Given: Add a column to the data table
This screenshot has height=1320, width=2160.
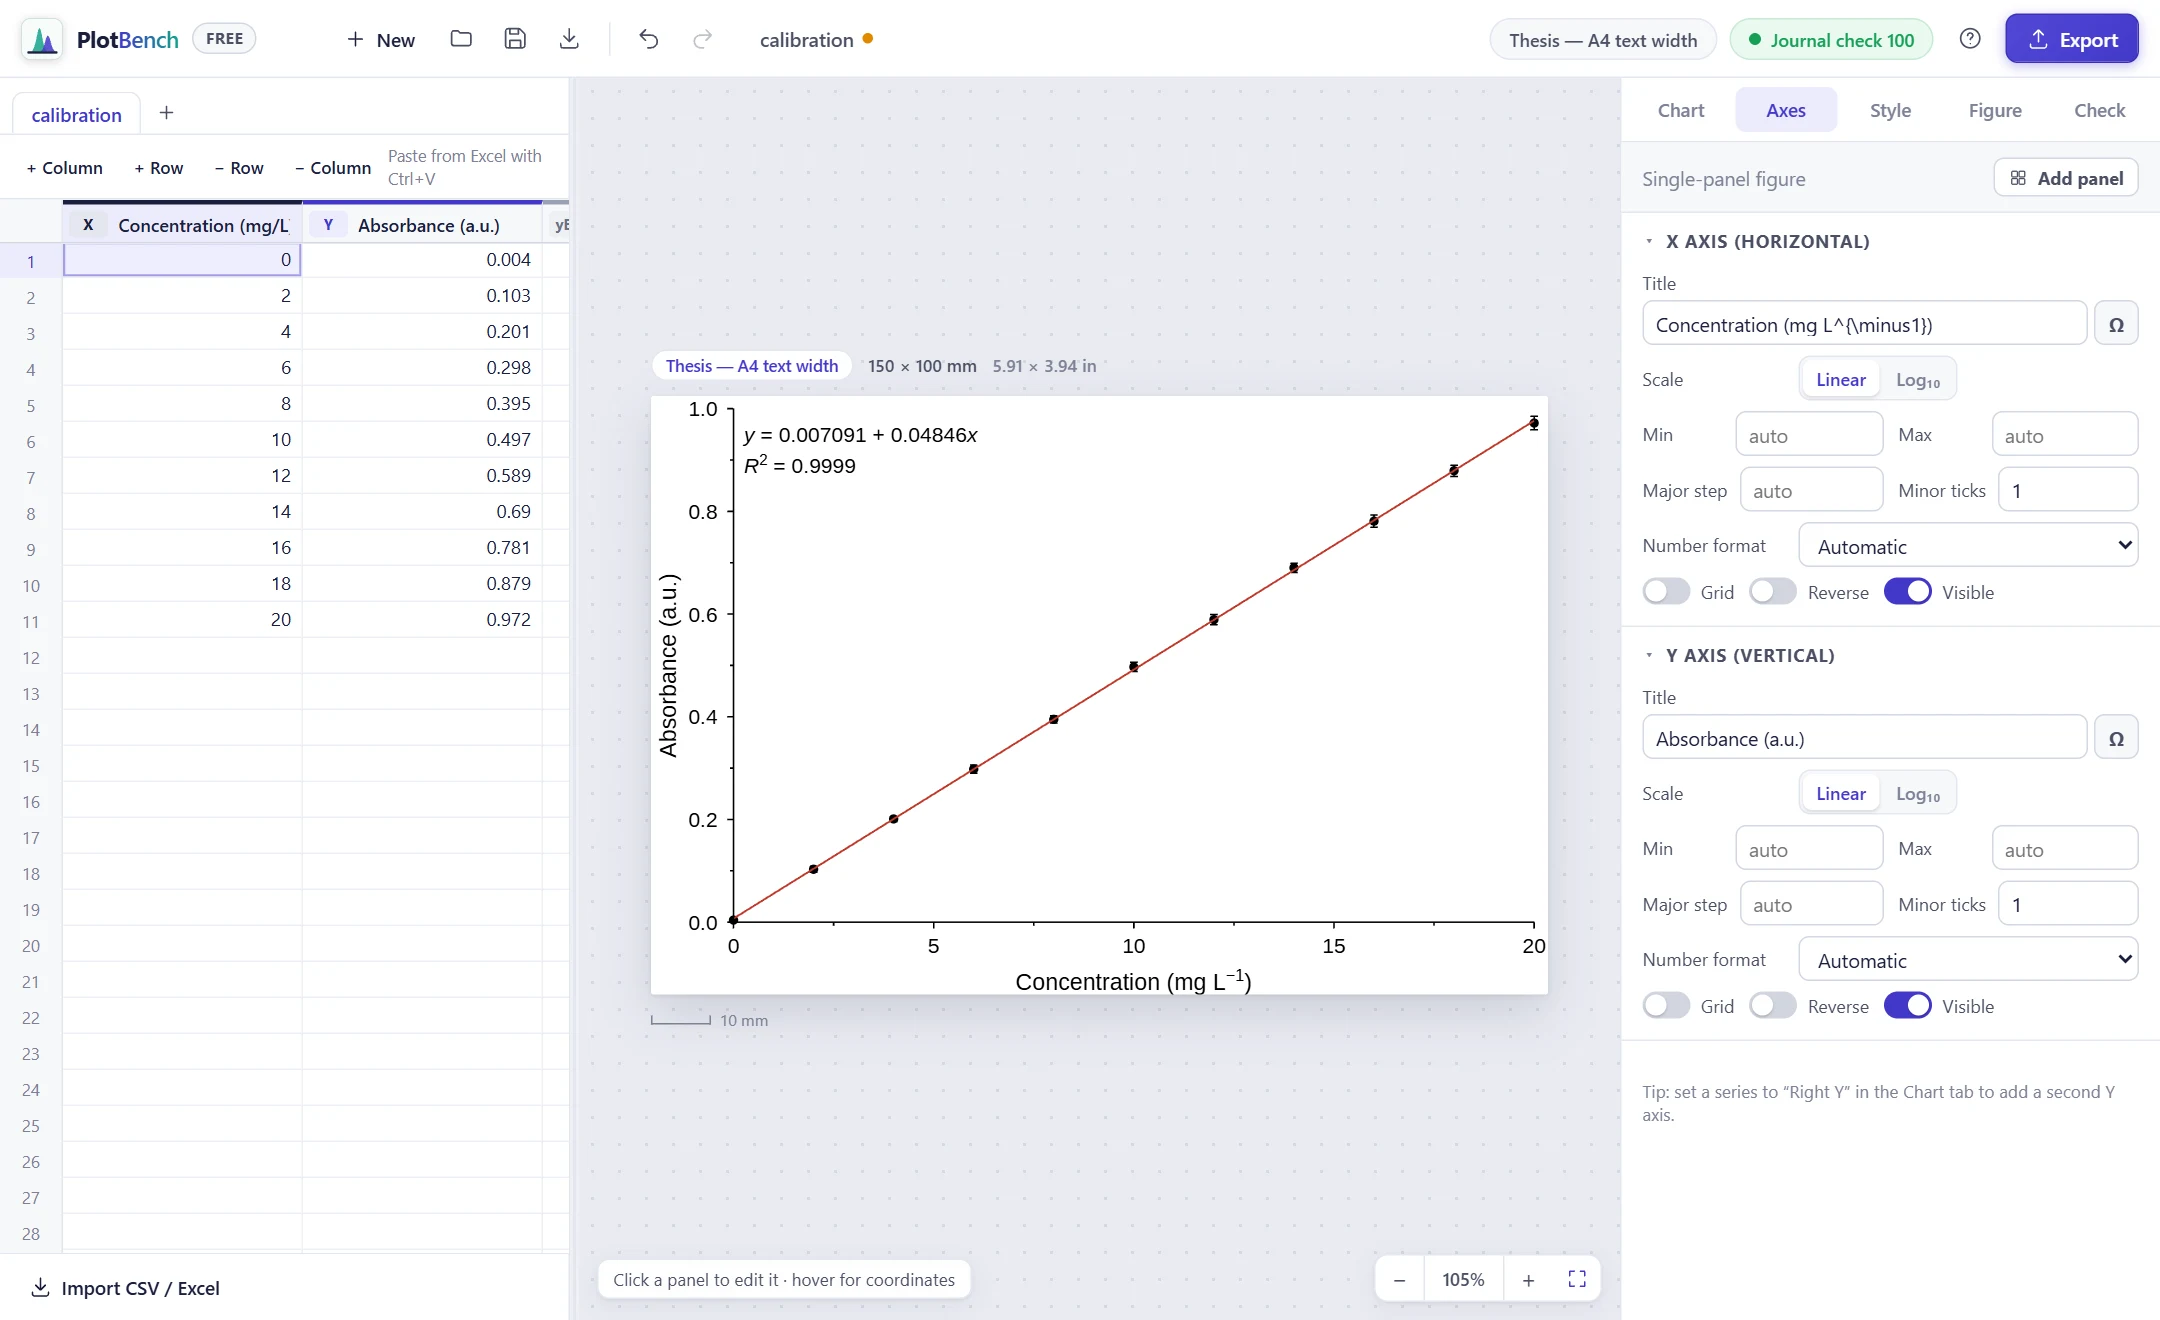Looking at the screenshot, I should [65, 167].
